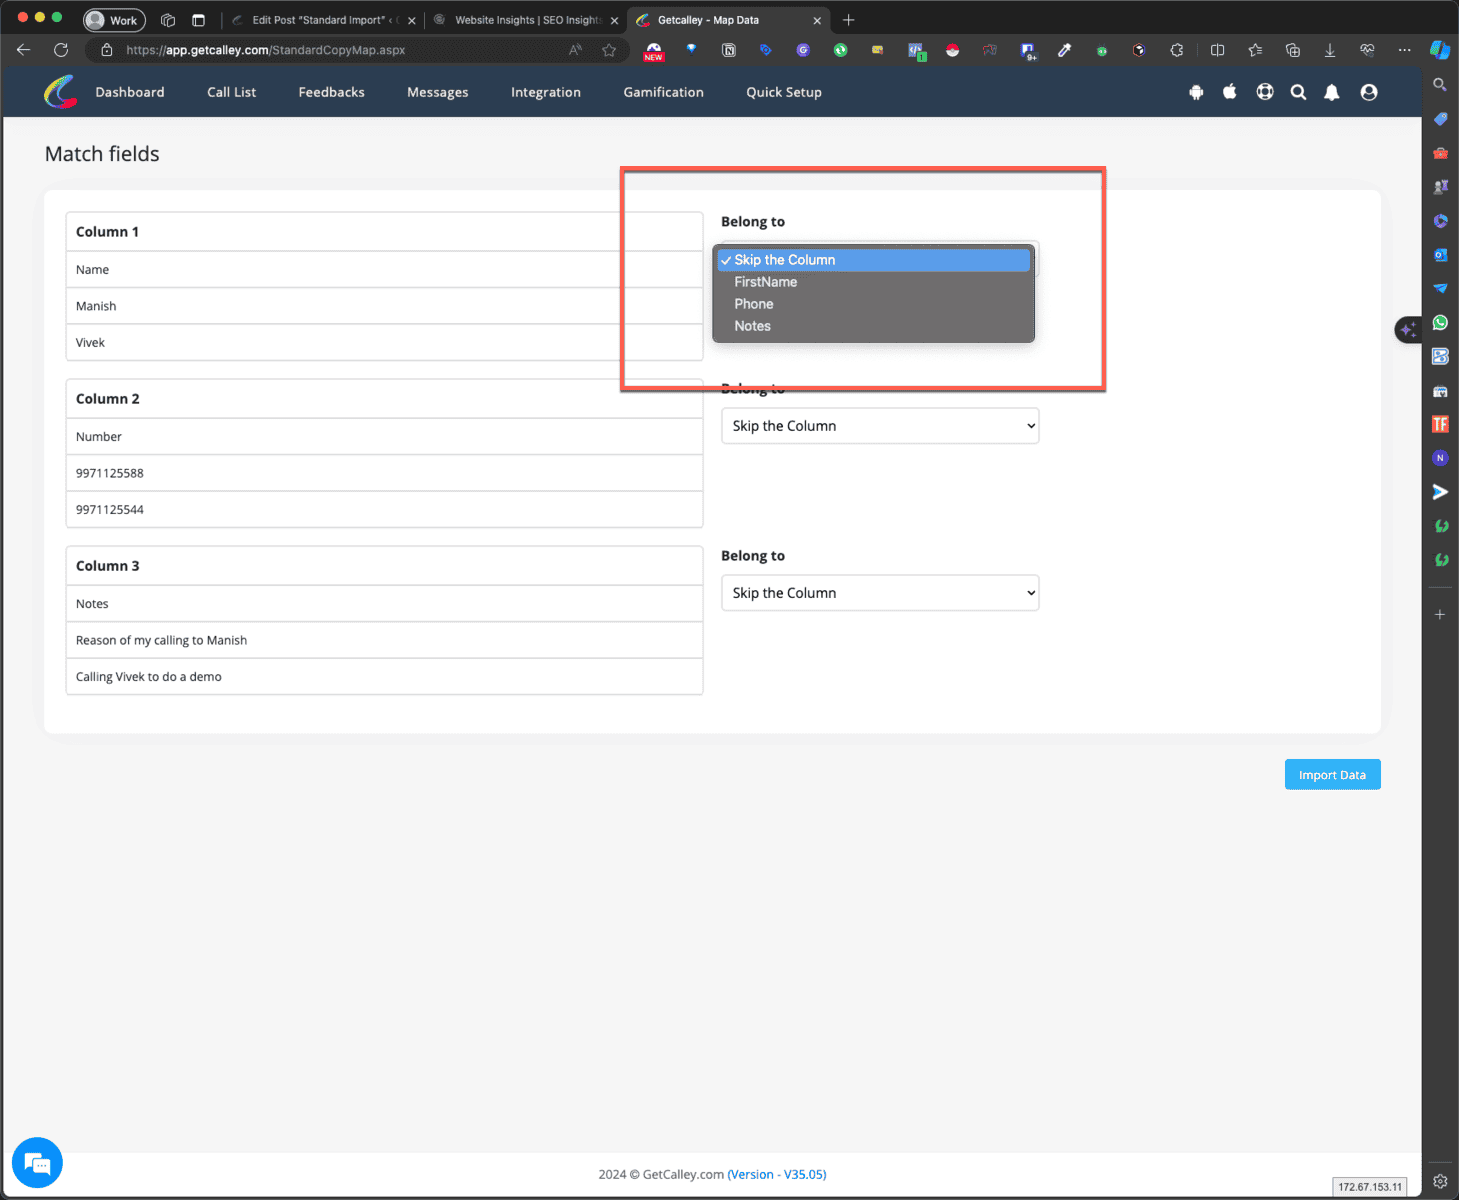Click the Import Data button
Image resolution: width=1459 pixels, height=1200 pixels.
pos(1332,775)
